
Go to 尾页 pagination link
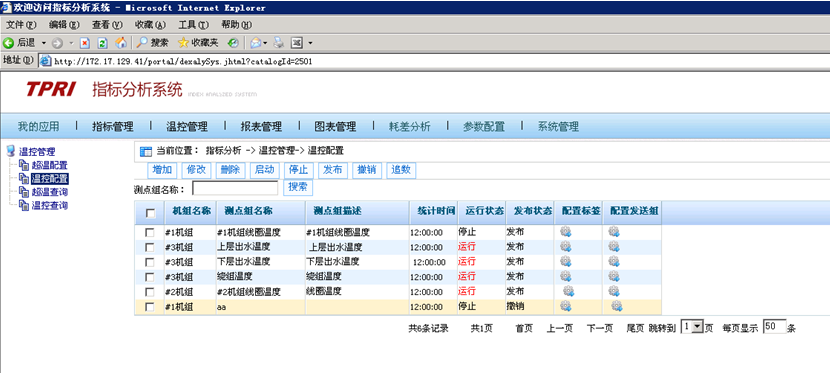[635, 329]
